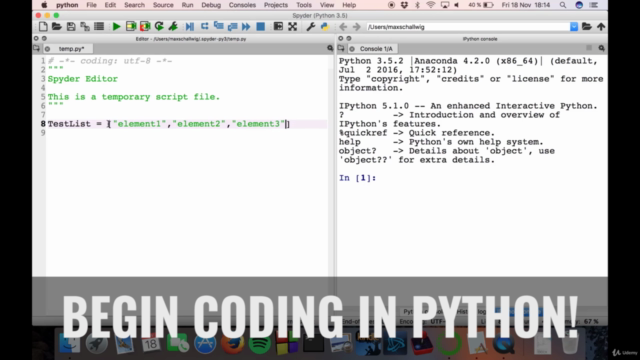Viewport: 640px width, 360px height.
Task: Close the IPython console pane
Action: pyautogui.click(x=340, y=39)
